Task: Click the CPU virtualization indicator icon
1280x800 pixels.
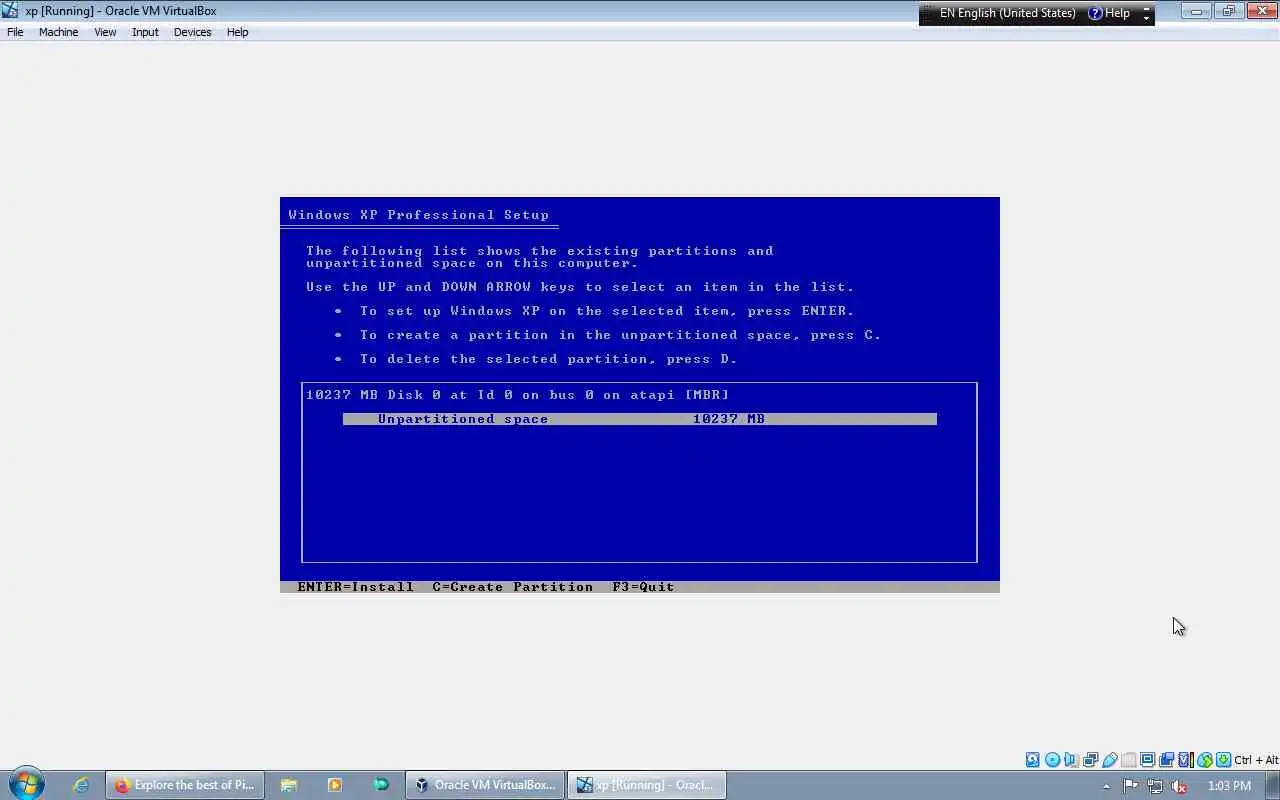Action: (x=1186, y=760)
